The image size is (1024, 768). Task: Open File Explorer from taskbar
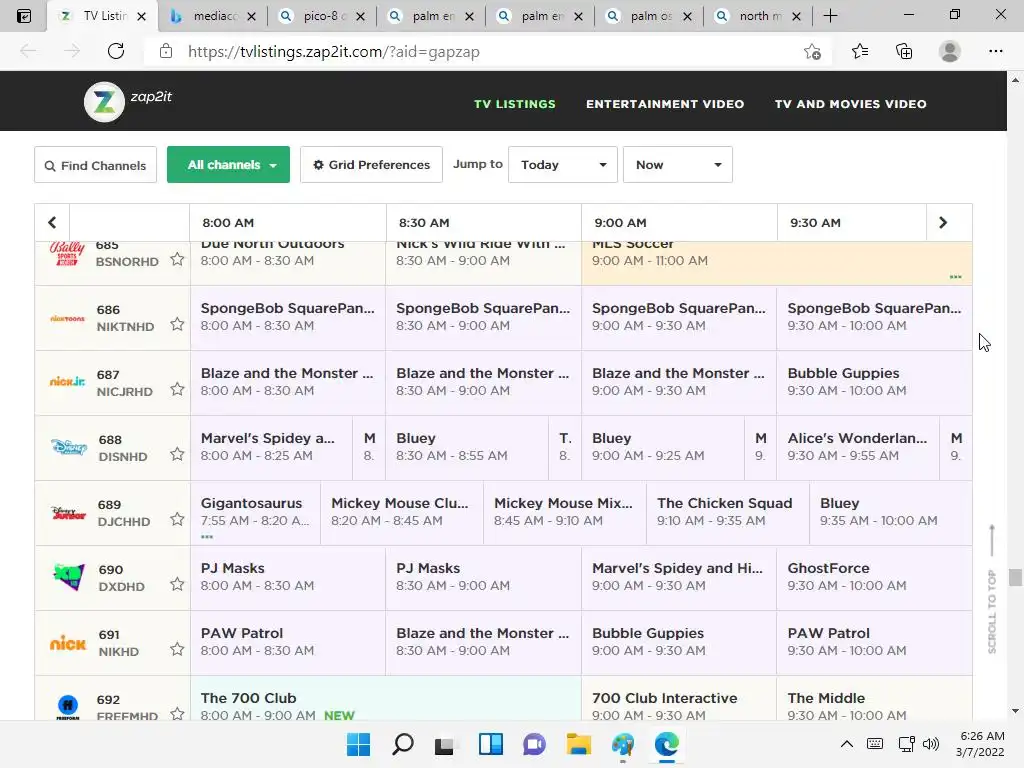pyautogui.click(x=578, y=744)
